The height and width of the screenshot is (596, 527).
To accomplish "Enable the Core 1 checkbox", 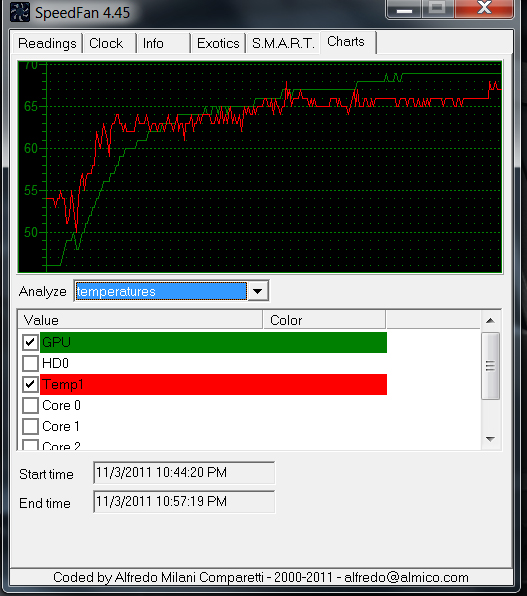I will [30, 426].
